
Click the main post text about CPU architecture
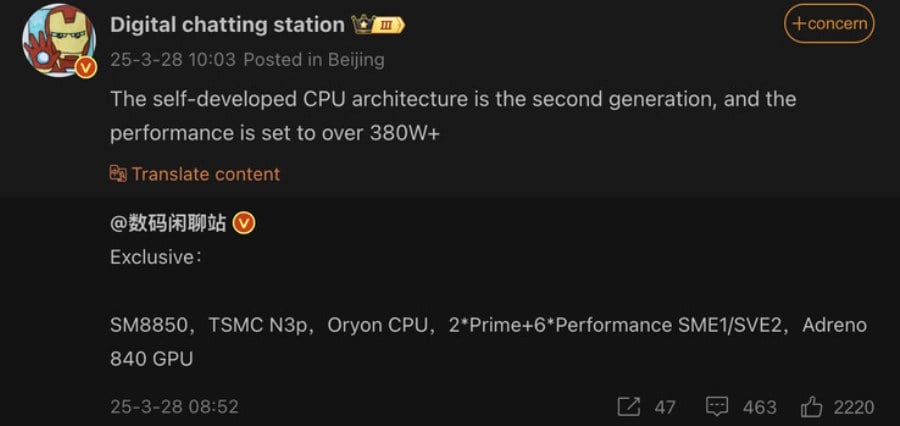tap(452, 116)
